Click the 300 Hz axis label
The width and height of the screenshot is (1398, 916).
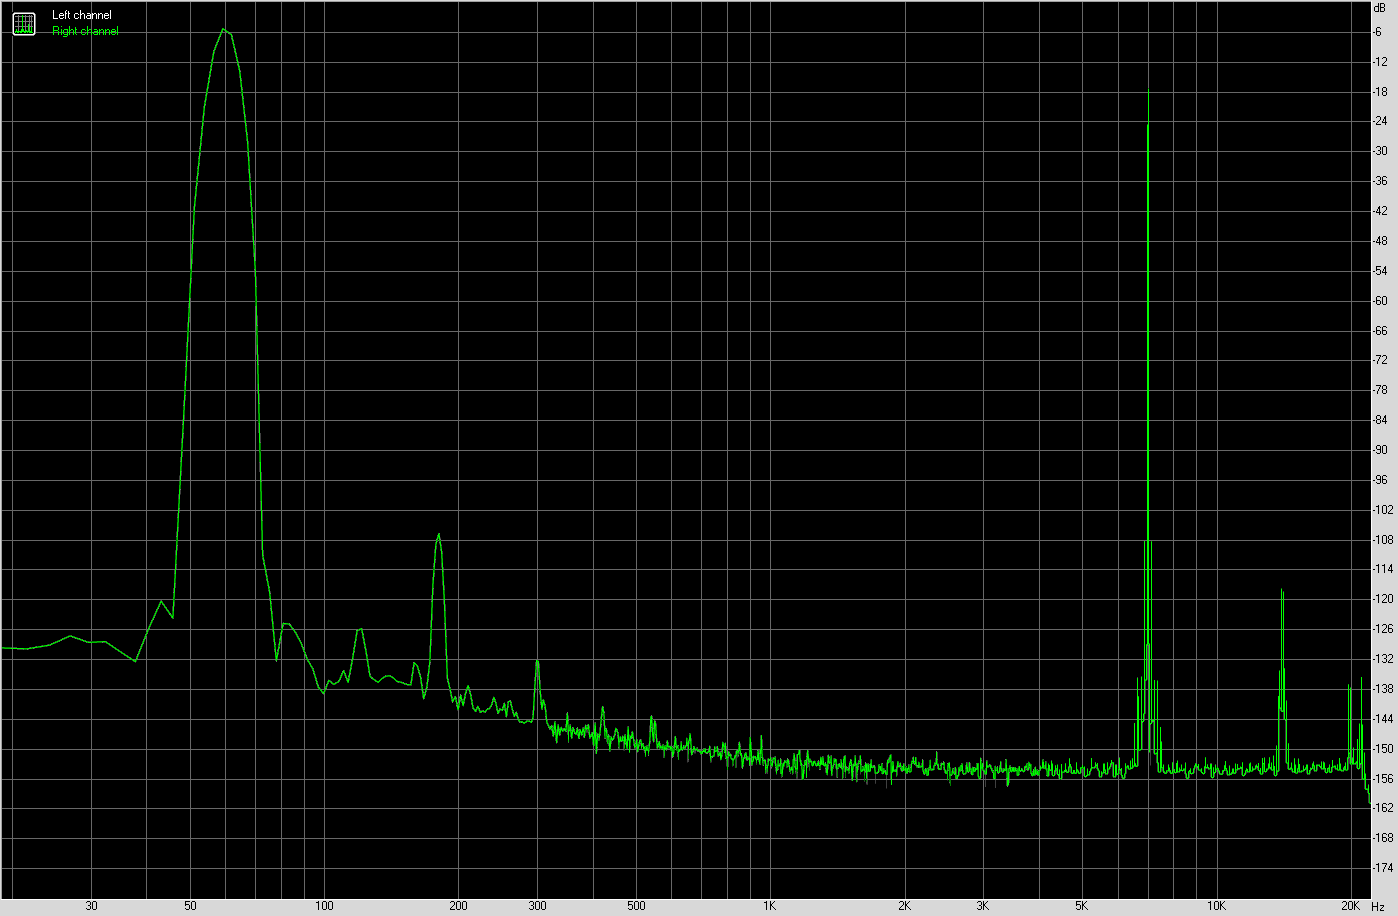539,904
